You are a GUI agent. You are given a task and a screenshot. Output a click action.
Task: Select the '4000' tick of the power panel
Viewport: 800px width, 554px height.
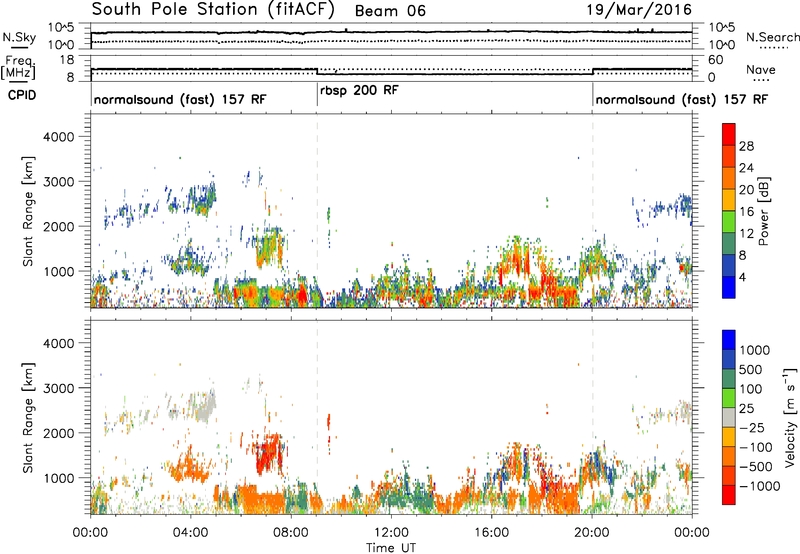(58, 137)
